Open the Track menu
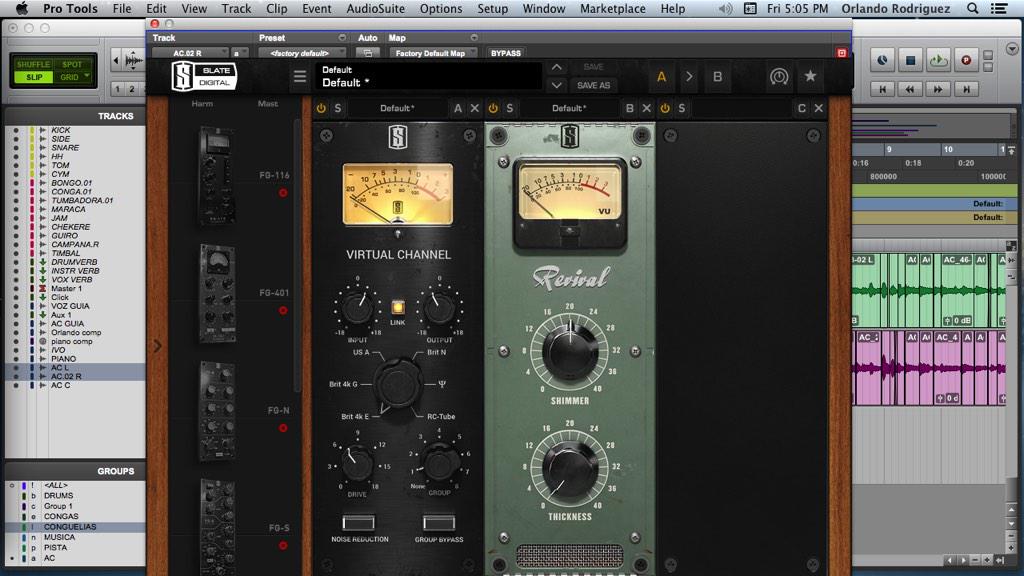The height and width of the screenshot is (576, 1024). pyautogui.click(x=236, y=8)
